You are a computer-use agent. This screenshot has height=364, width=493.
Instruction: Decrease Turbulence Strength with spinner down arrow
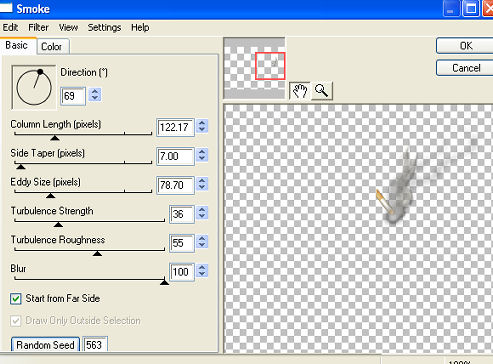(202, 217)
